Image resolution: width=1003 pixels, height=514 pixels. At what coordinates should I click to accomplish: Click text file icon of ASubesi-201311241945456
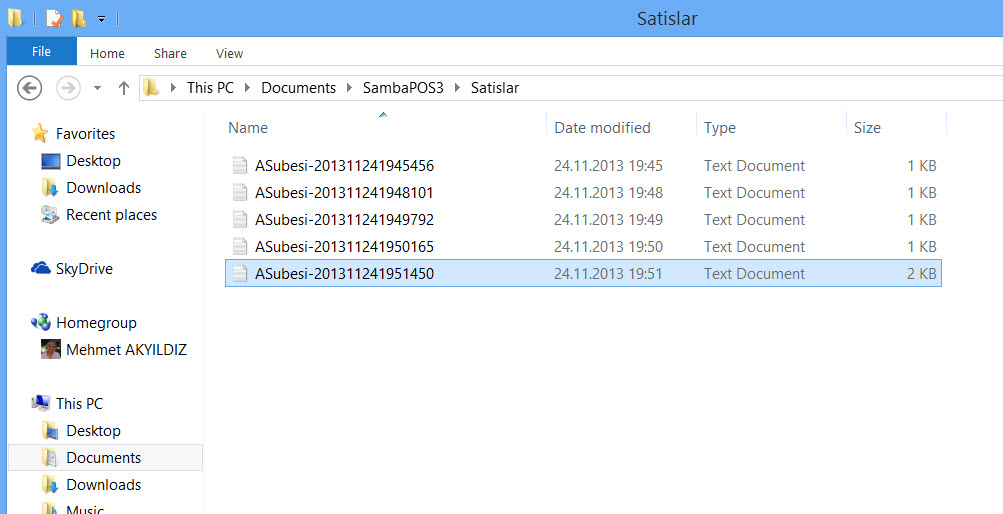tap(239, 166)
